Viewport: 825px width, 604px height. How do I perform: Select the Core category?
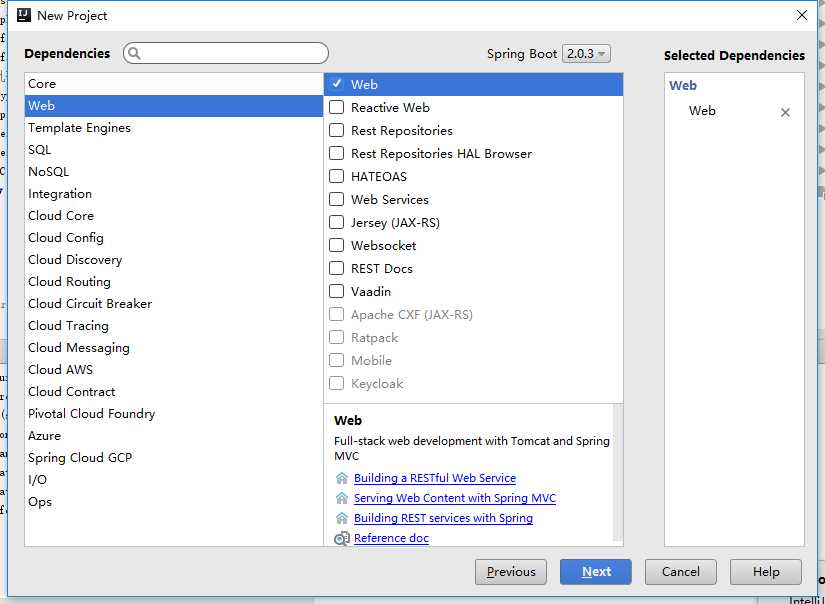(x=174, y=84)
